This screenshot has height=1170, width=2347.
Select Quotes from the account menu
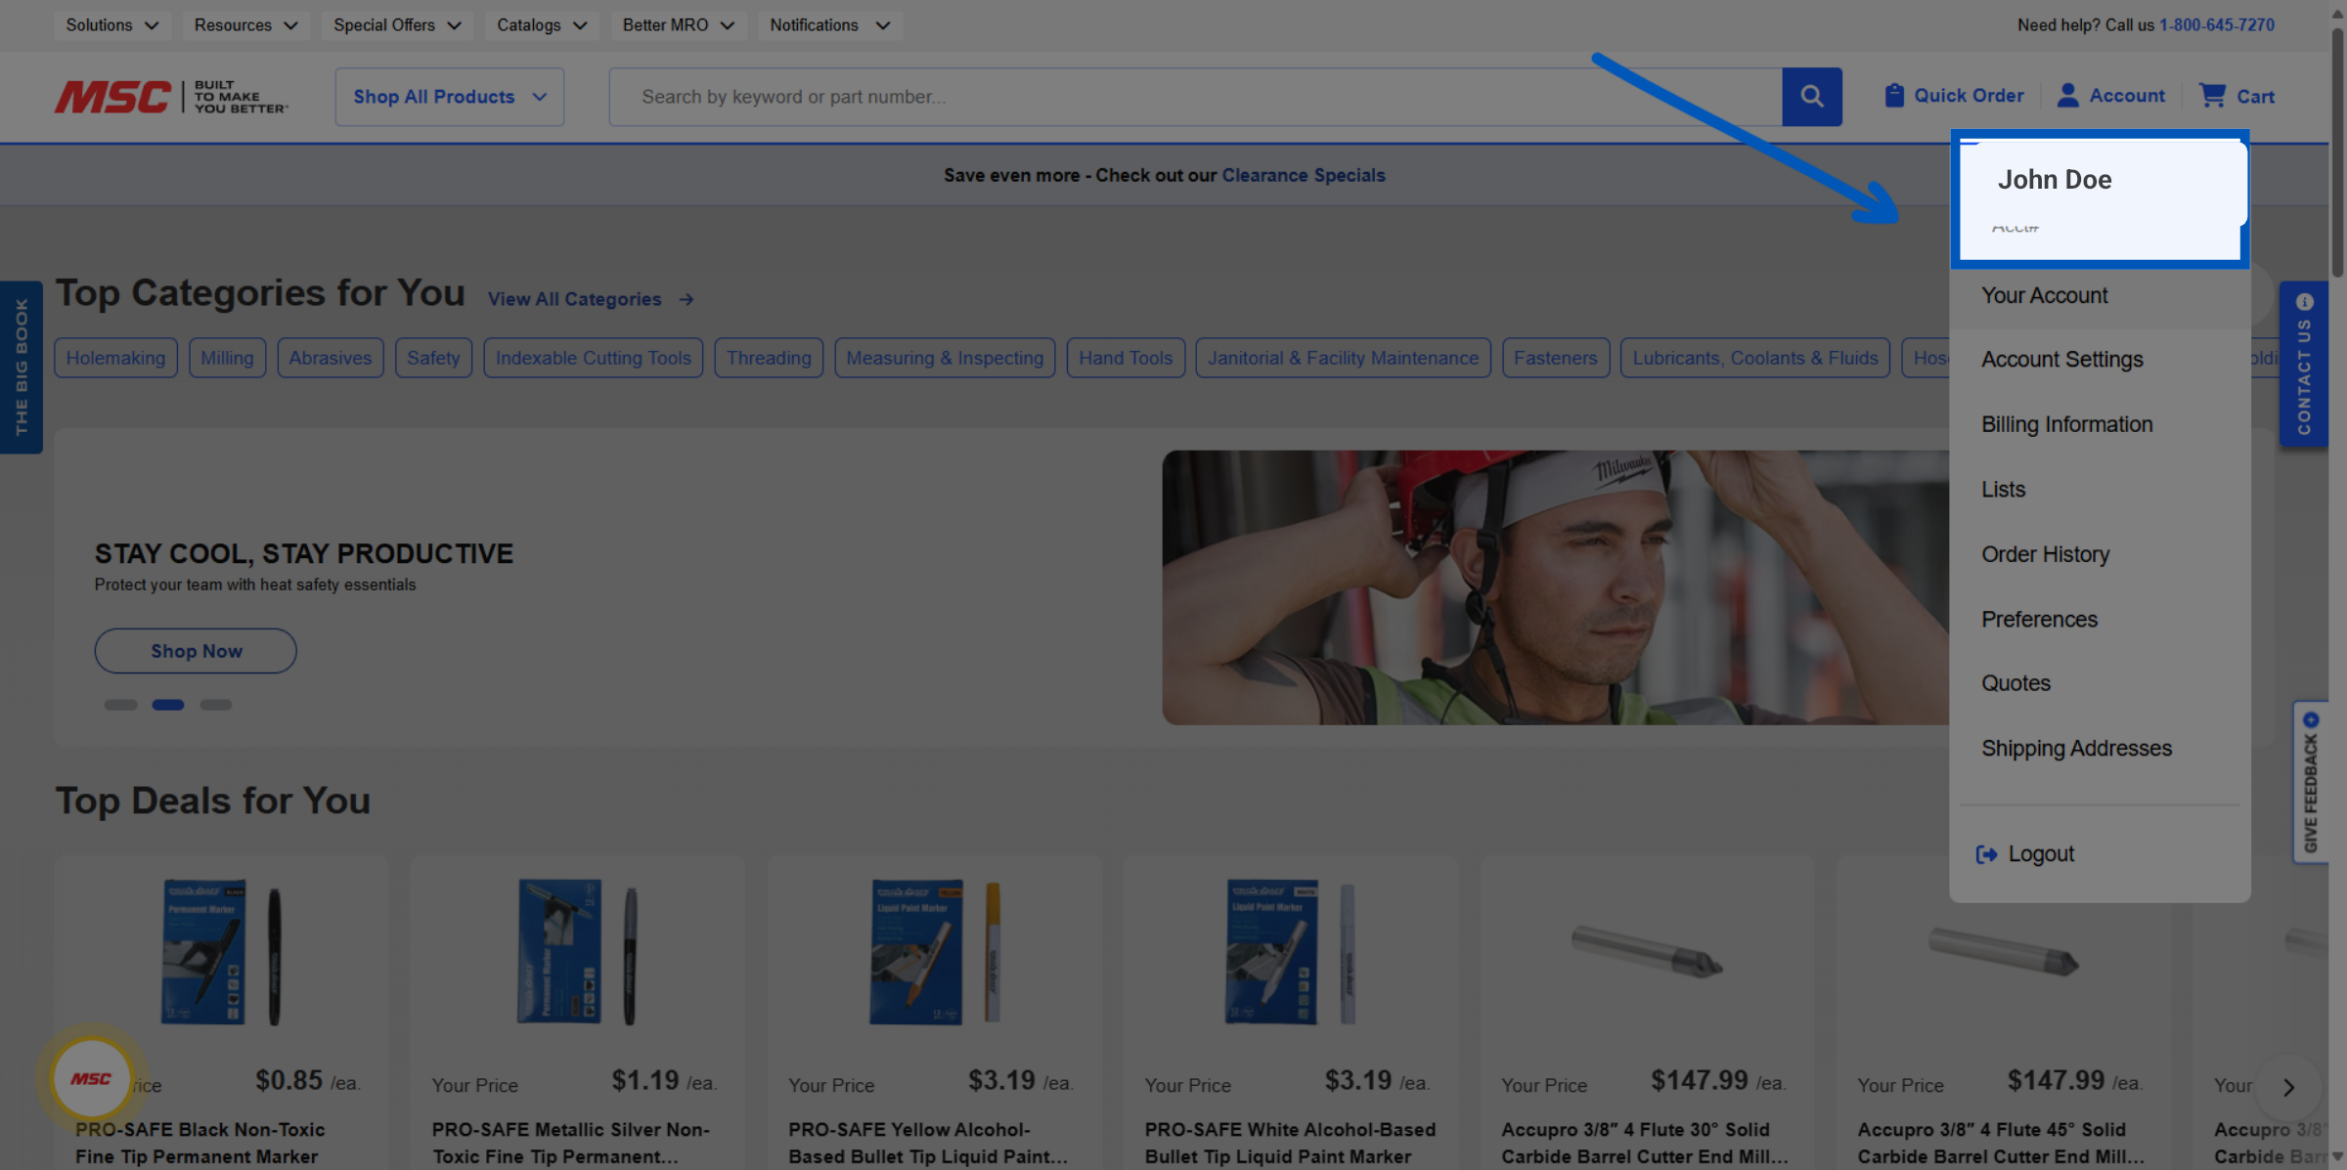(x=2099, y=683)
